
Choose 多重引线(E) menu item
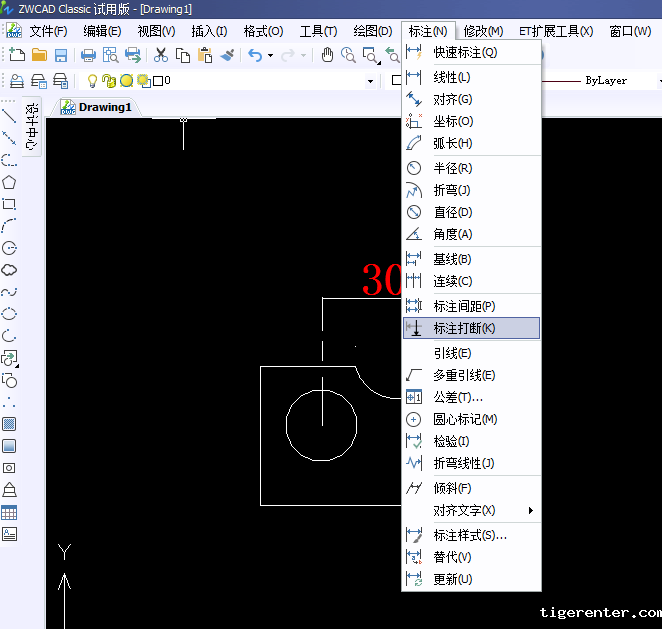point(472,375)
